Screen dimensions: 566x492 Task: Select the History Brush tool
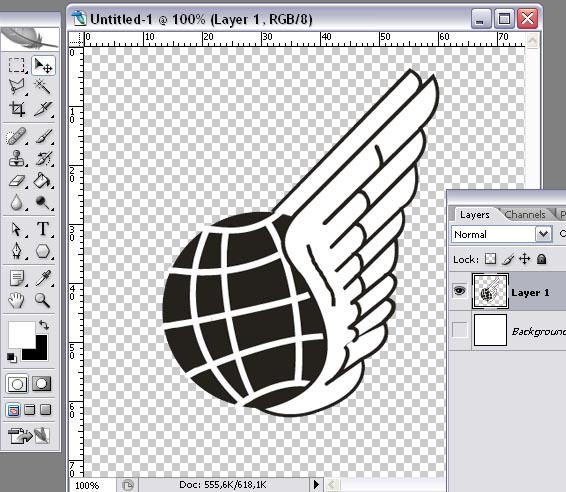(43, 158)
